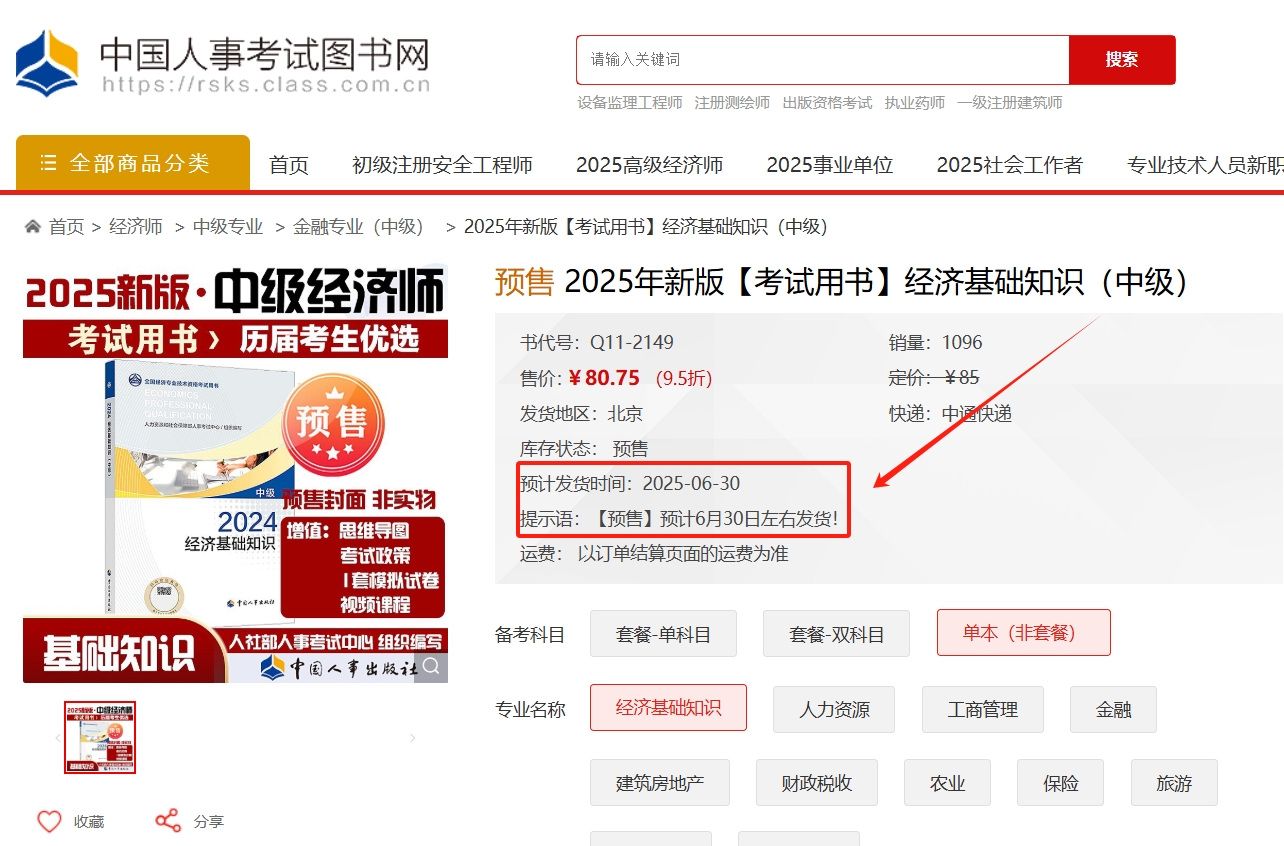Select the product preview thumbnail

pos(100,738)
